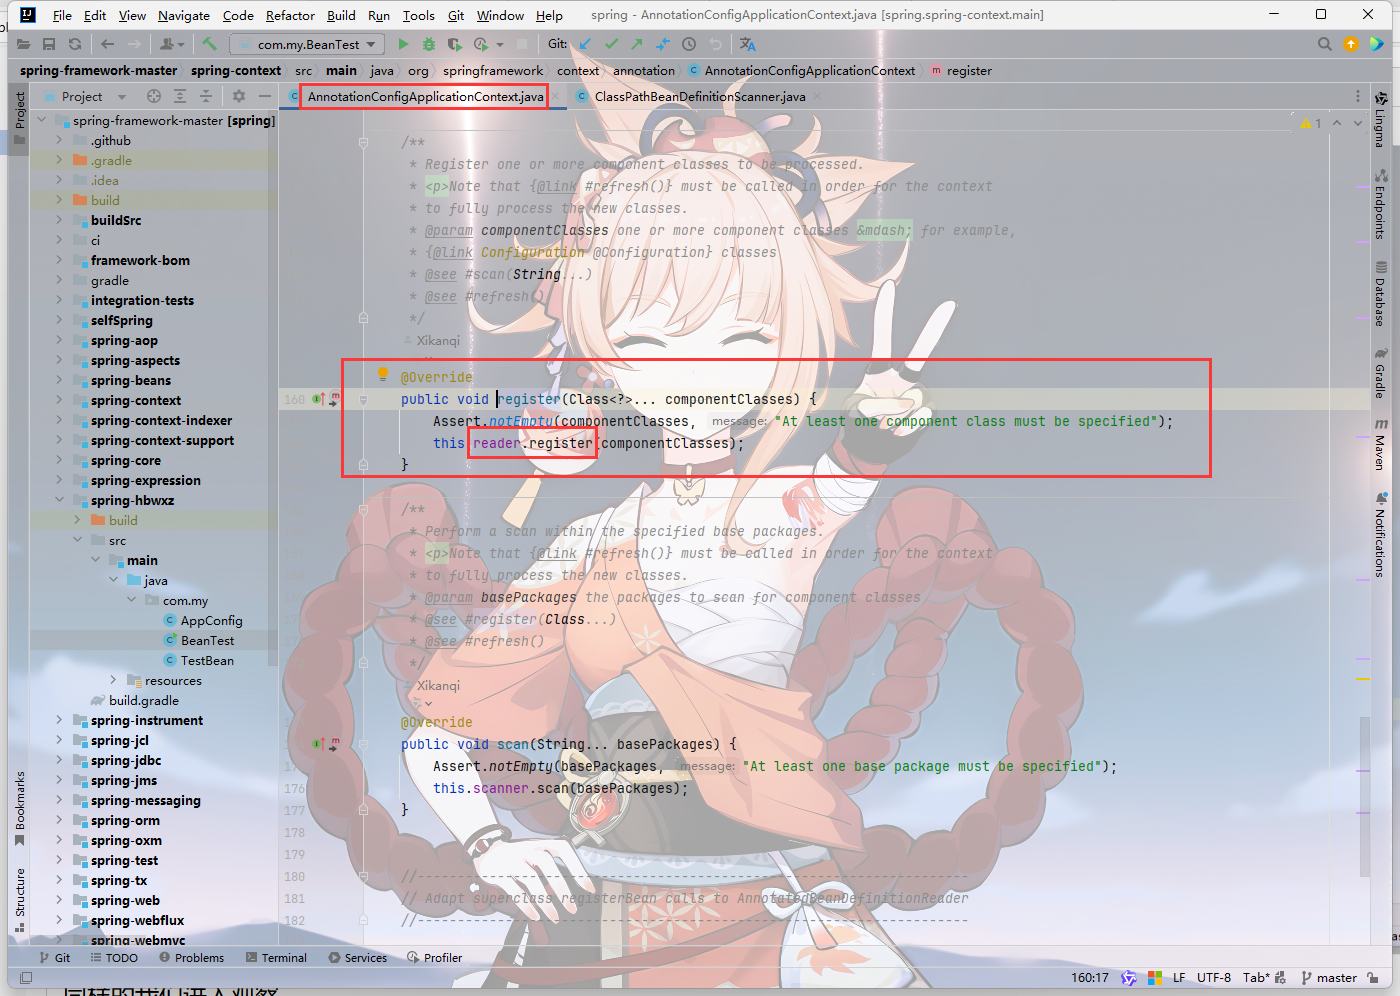1400x996 pixels.
Task: Click the Open file toolbar icon
Action: pyautogui.click(x=23, y=44)
